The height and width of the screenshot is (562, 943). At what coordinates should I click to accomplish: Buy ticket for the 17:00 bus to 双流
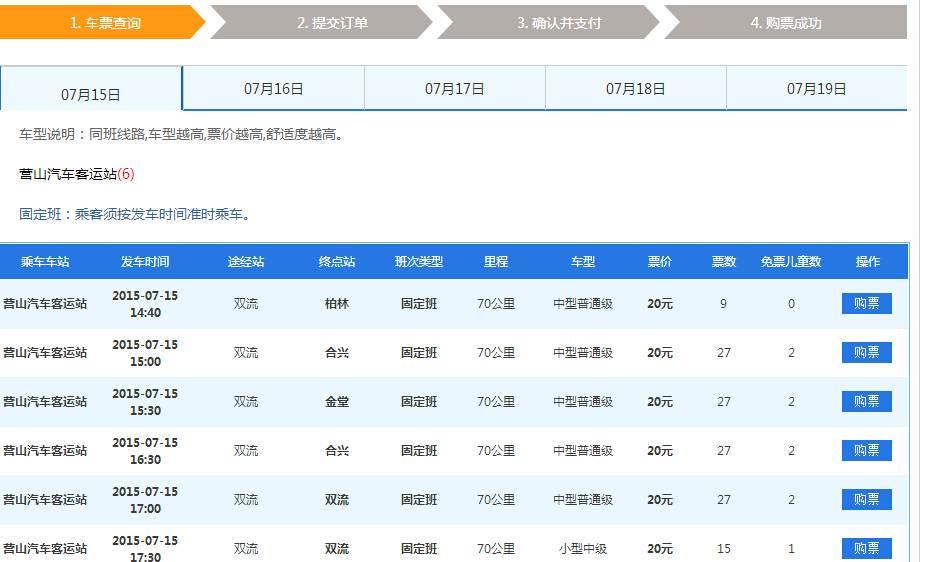coord(866,500)
